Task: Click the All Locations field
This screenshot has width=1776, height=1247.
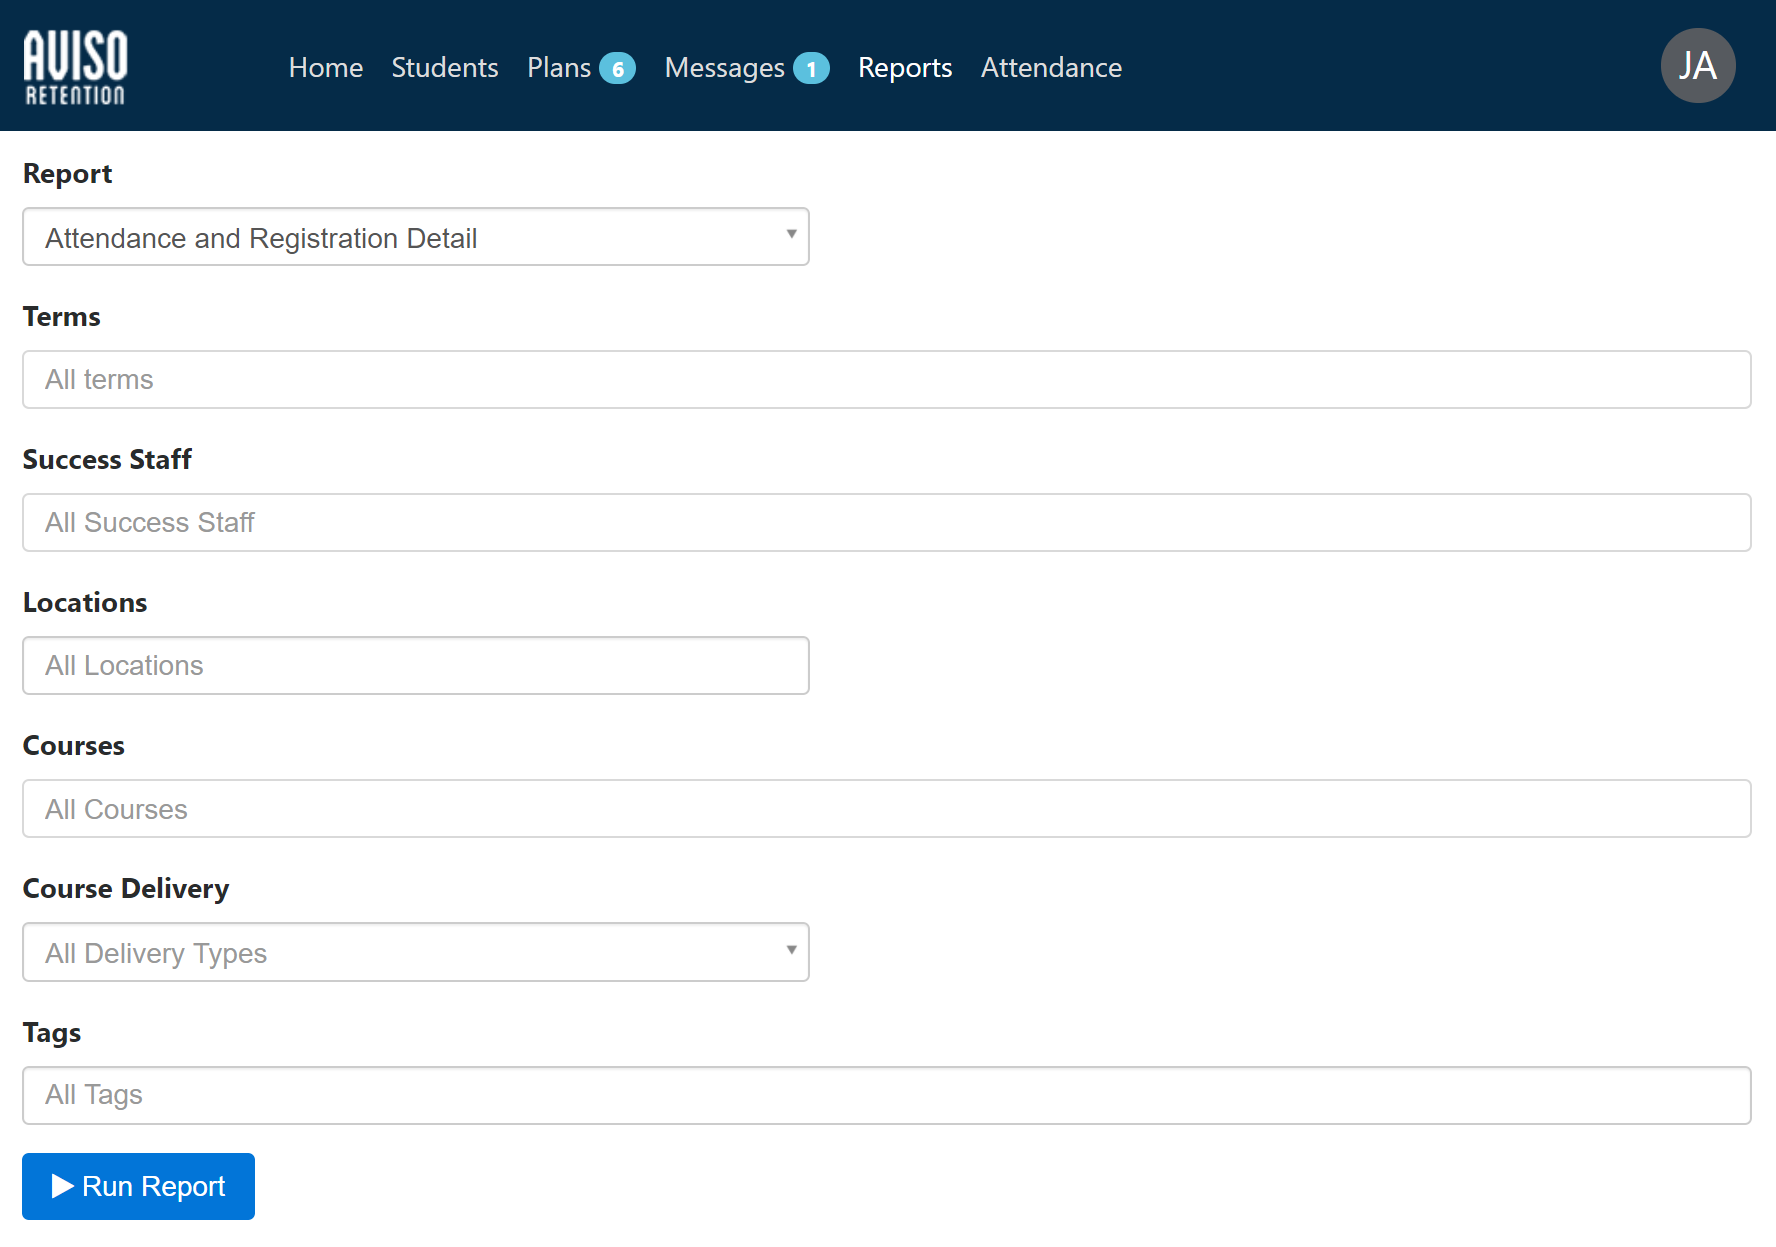Action: coord(416,665)
